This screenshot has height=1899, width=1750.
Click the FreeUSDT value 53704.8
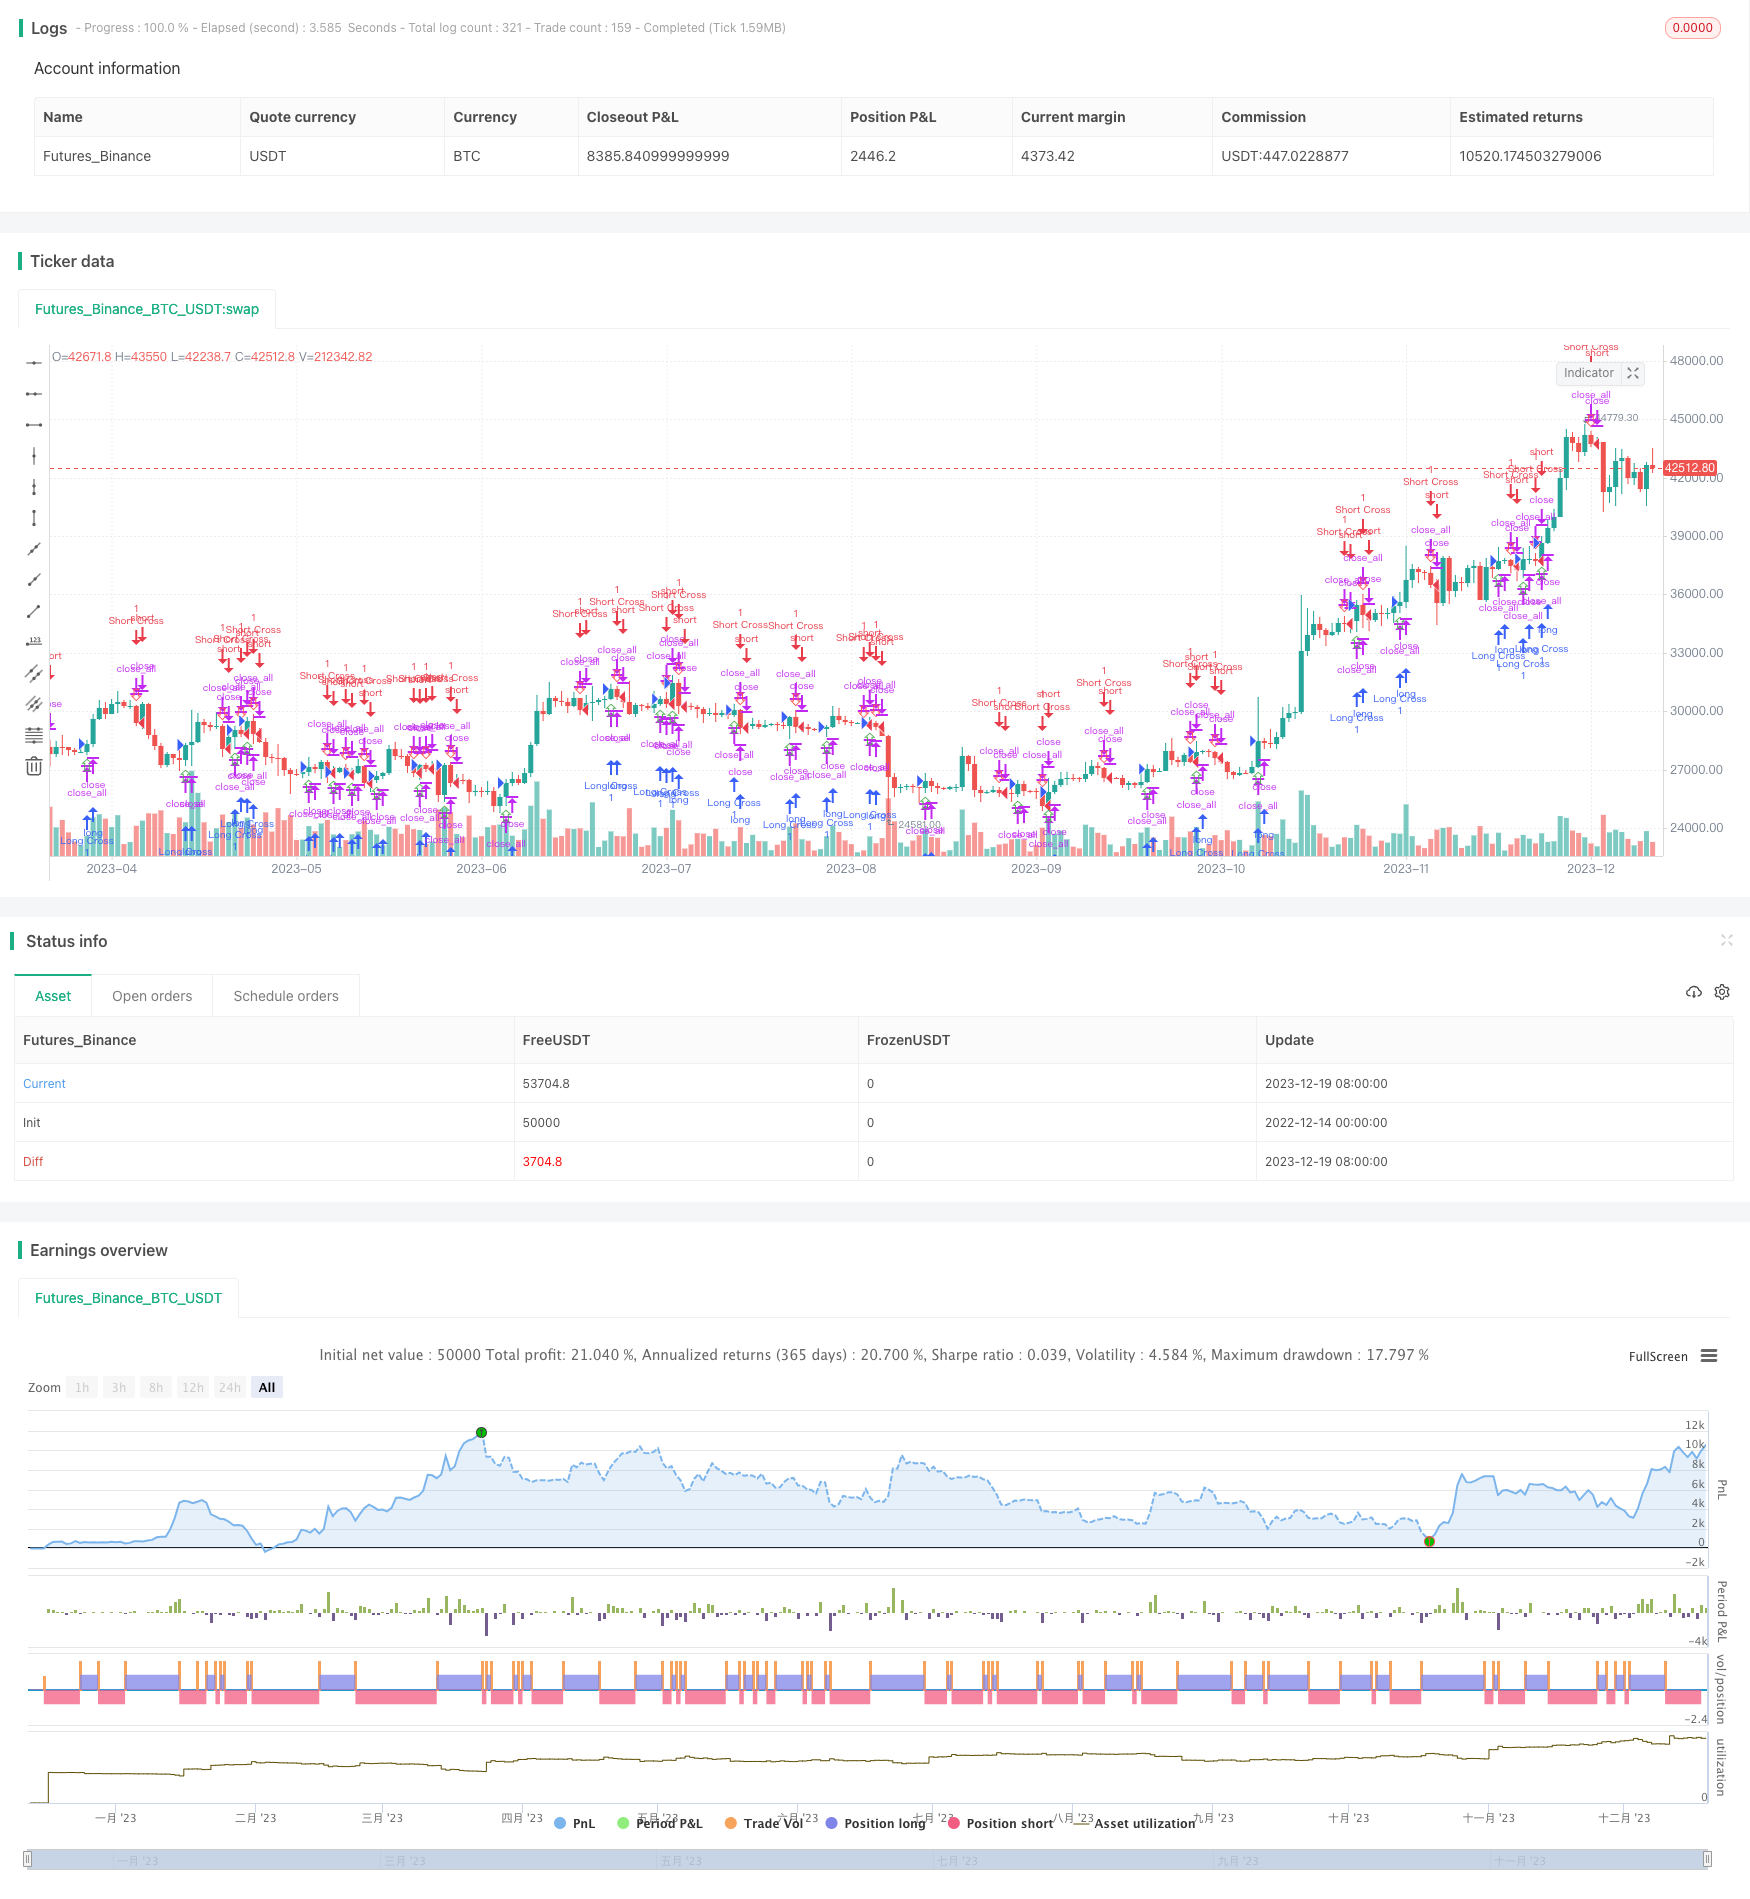[546, 1084]
